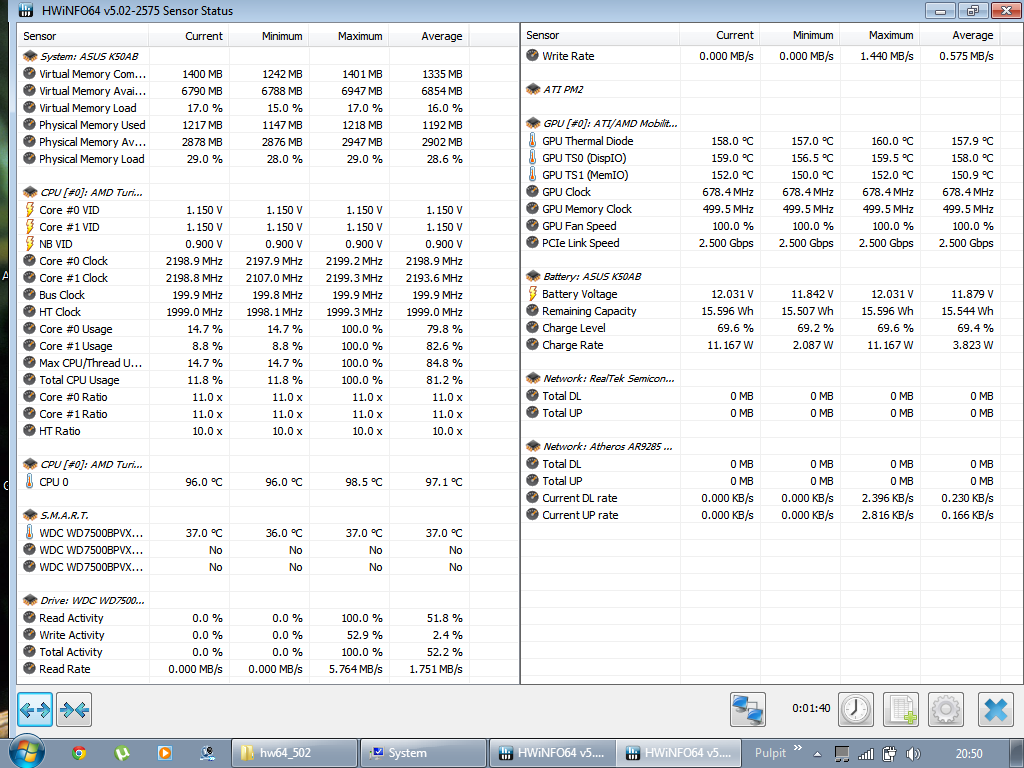Screen dimensions: 1024x768
Task: Click the thermometer icon beside GPU Thermal Diode
Action: click(x=532, y=140)
